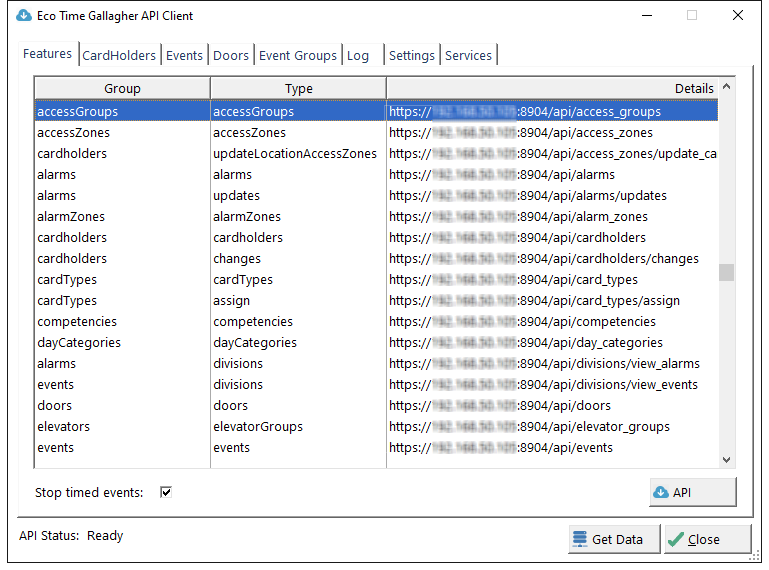The width and height of the screenshot is (769, 570).
Task: Click the scroll up arrow of the list
Action: [x=727, y=86]
